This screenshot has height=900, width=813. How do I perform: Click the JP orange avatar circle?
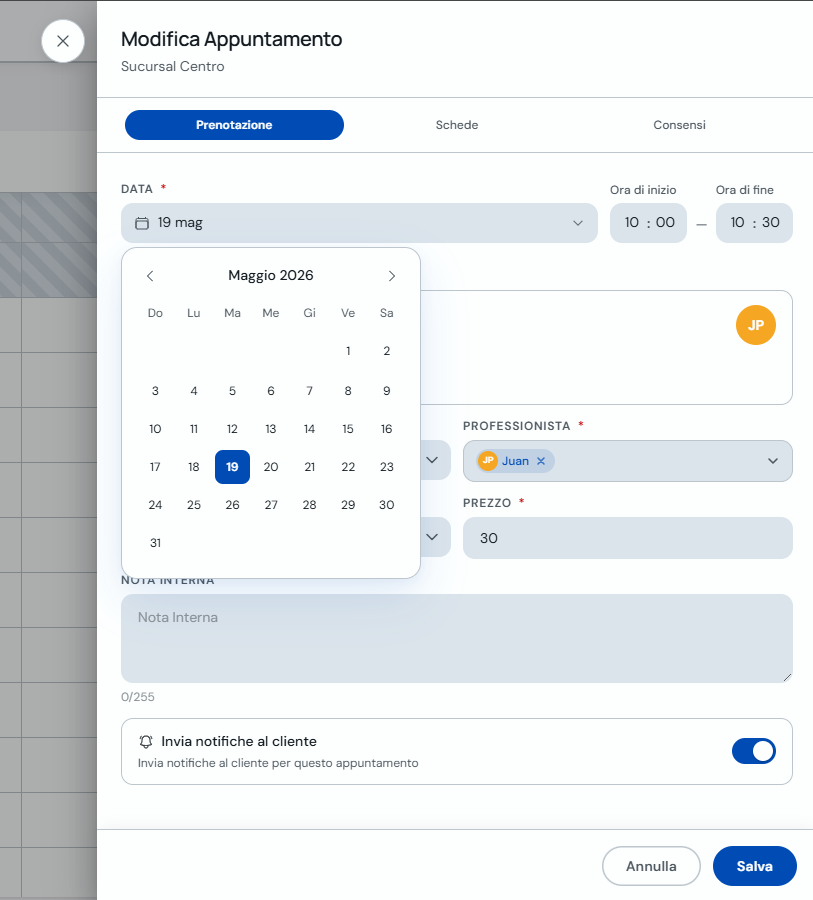tap(756, 325)
